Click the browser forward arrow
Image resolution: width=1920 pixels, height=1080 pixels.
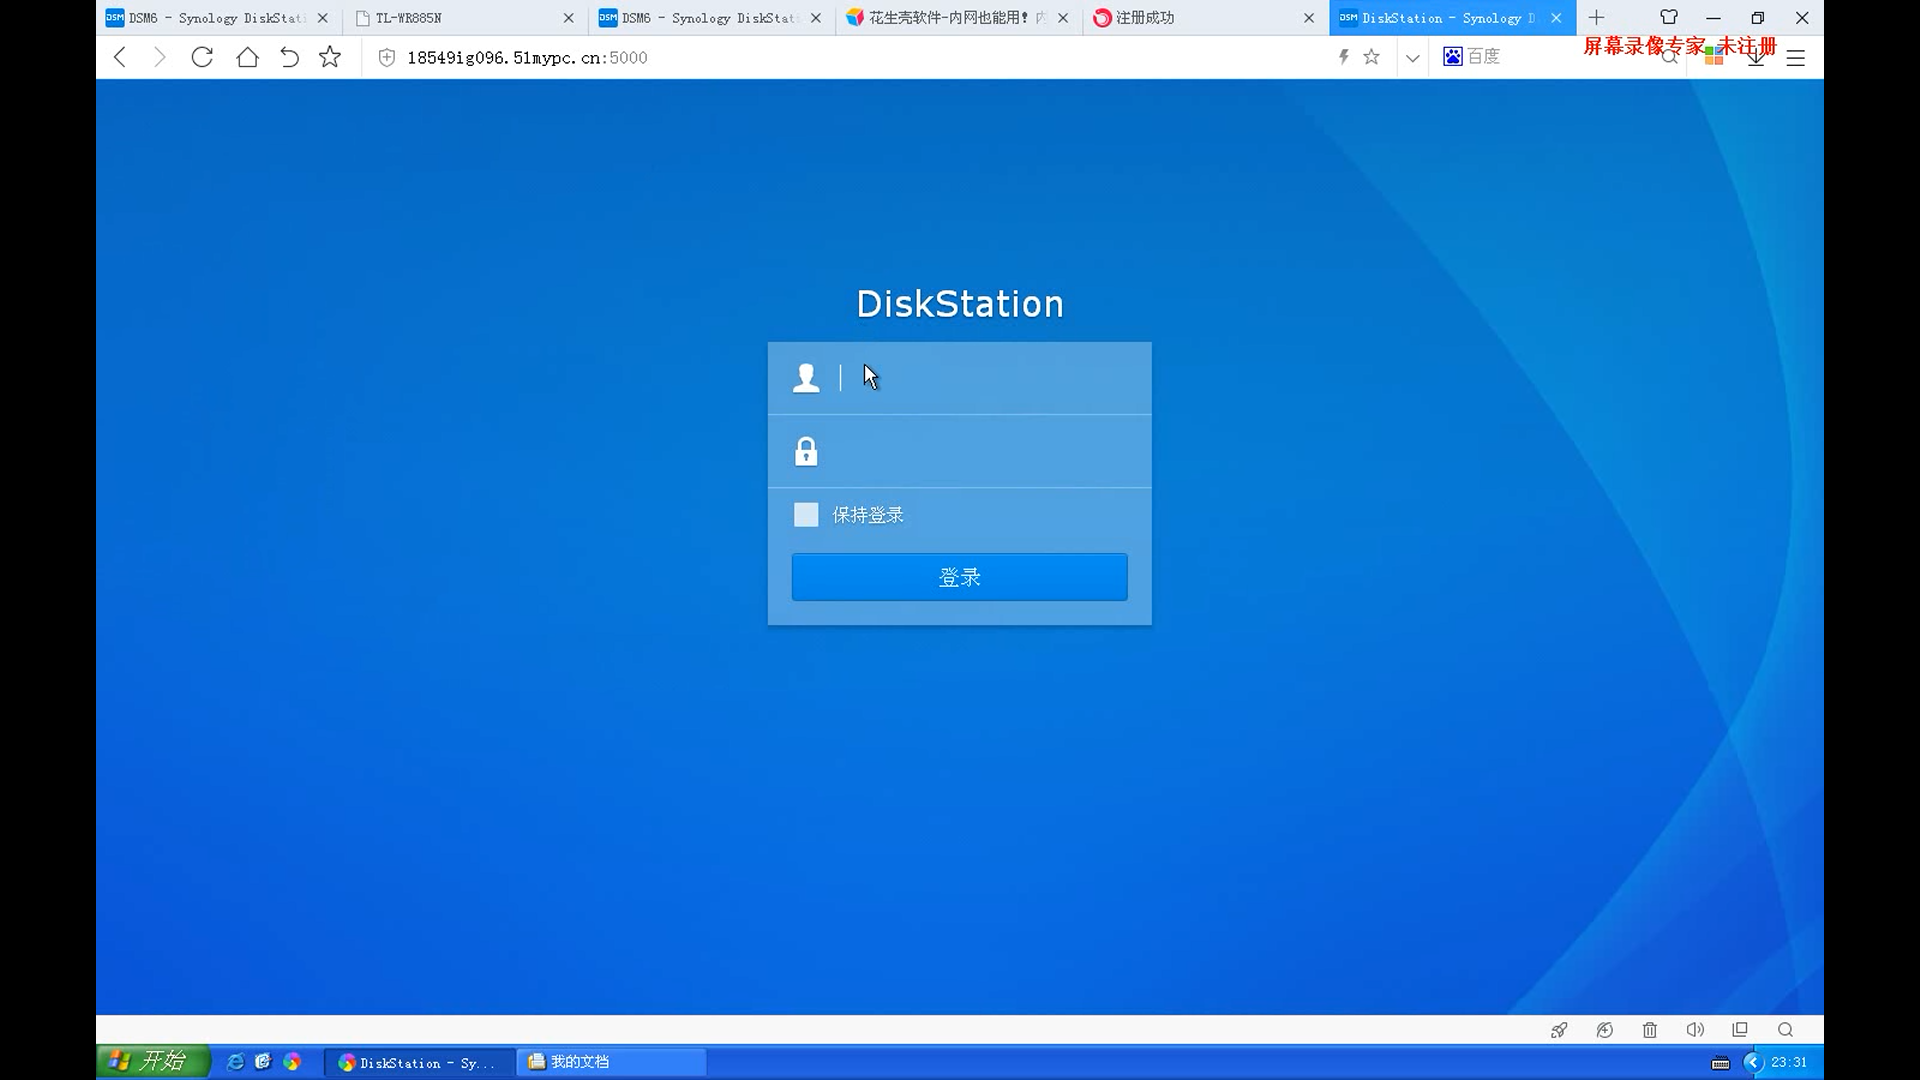coord(159,57)
